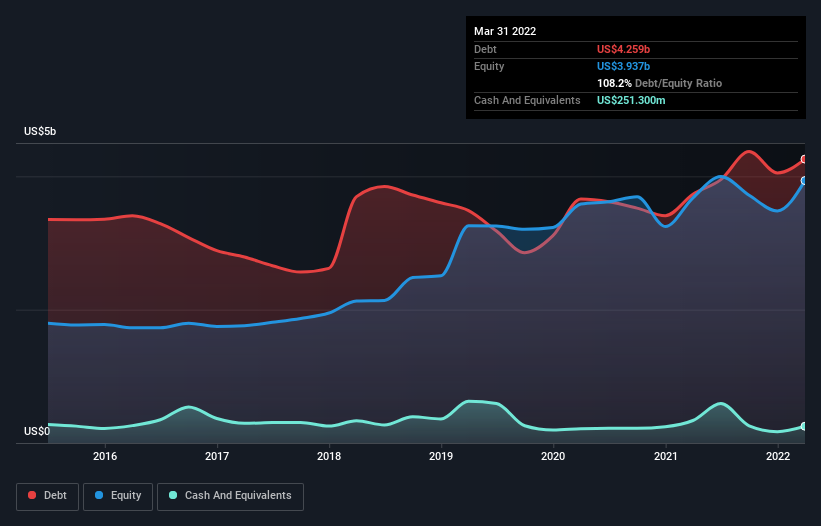Click the US$0 axis label
The image size is (821, 526).
37,431
